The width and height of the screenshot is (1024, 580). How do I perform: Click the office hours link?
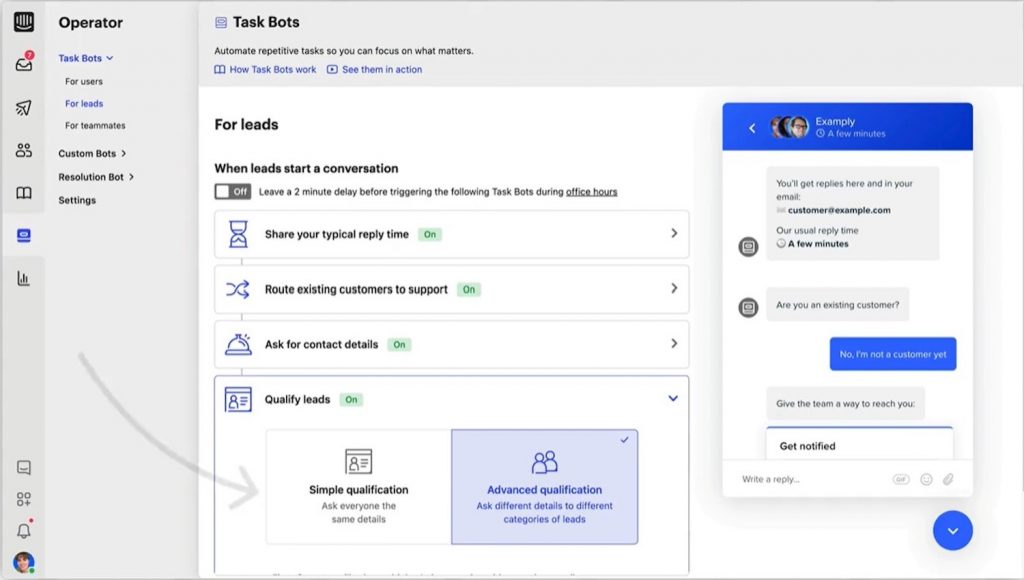tap(591, 190)
